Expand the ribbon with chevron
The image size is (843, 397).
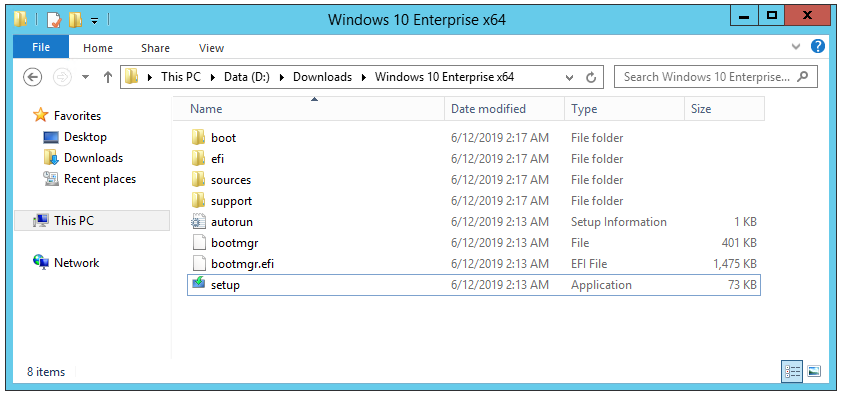coord(796,47)
